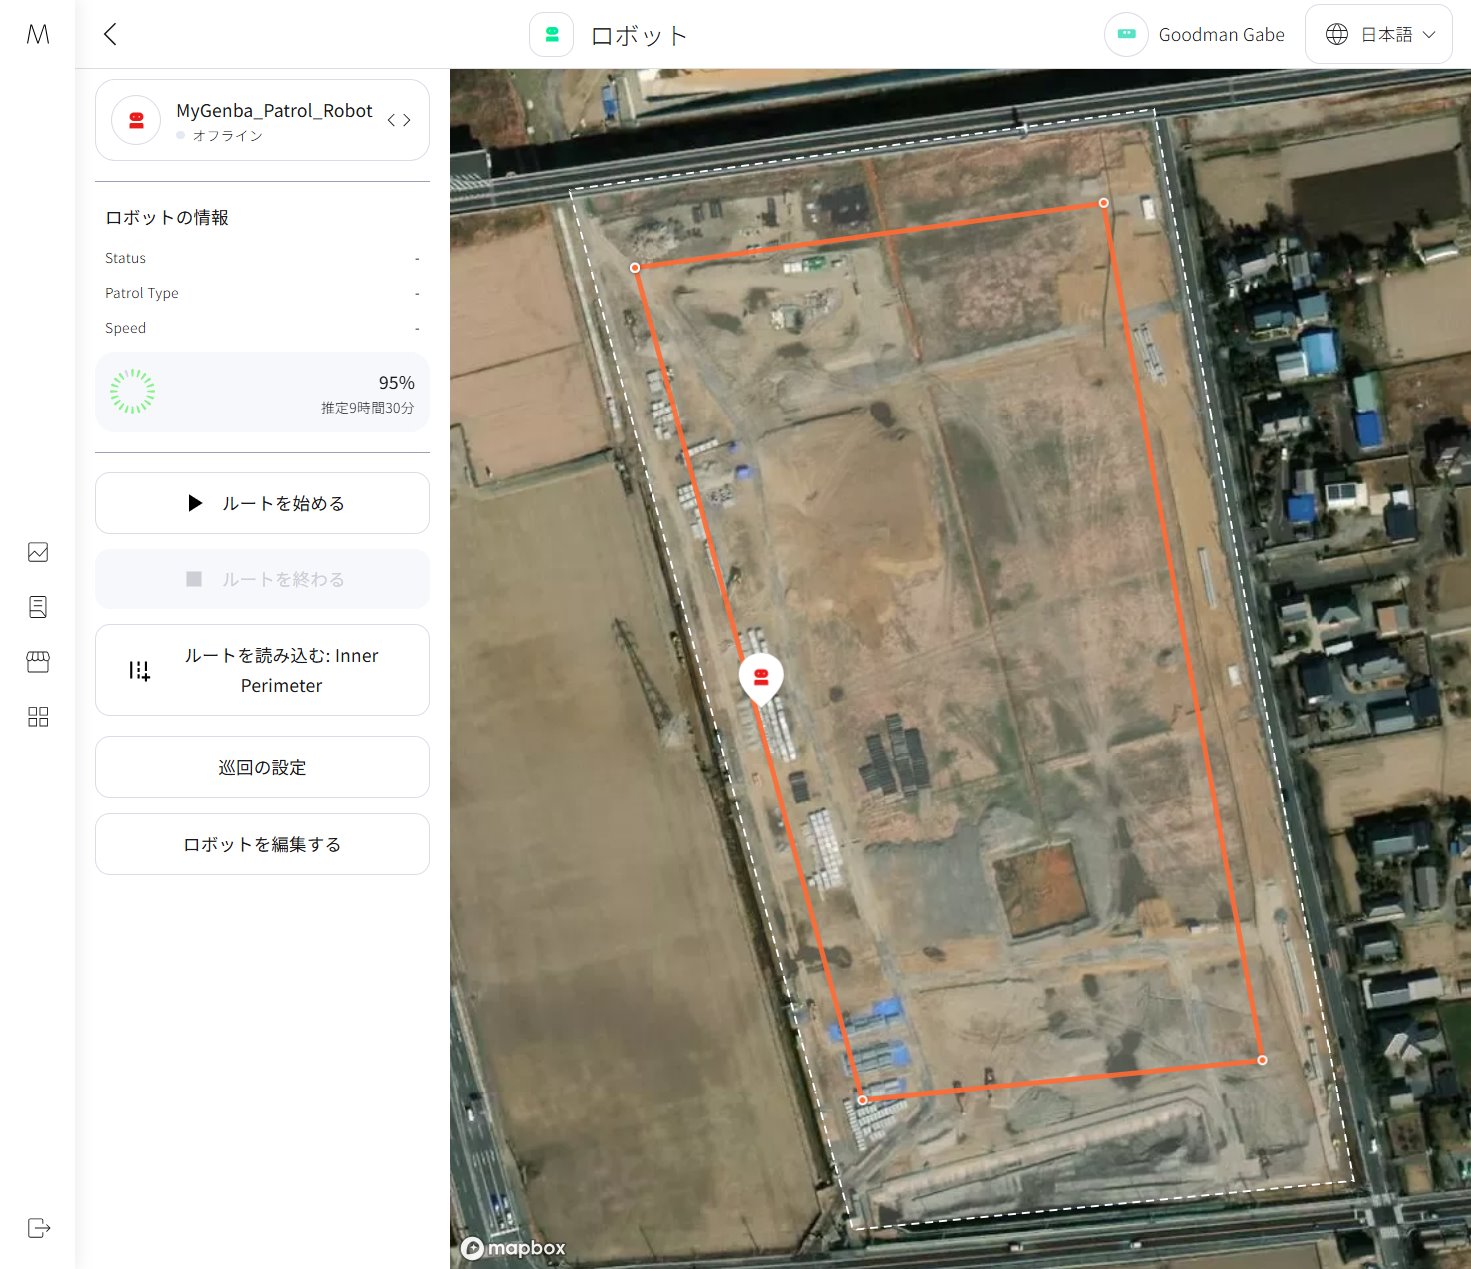This screenshot has height=1269, width=1471.
Task: Click ロボットを編集する to edit robot
Action: pyautogui.click(x=262, y=844)
